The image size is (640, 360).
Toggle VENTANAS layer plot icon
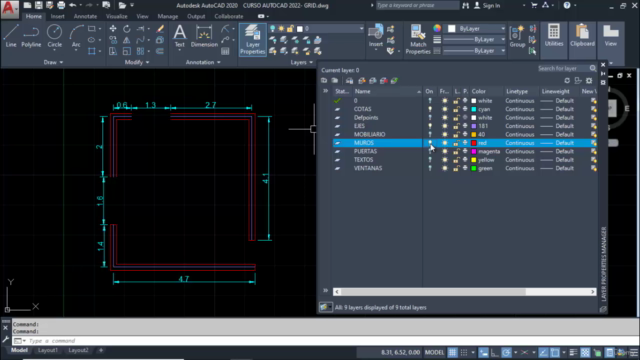465,168
